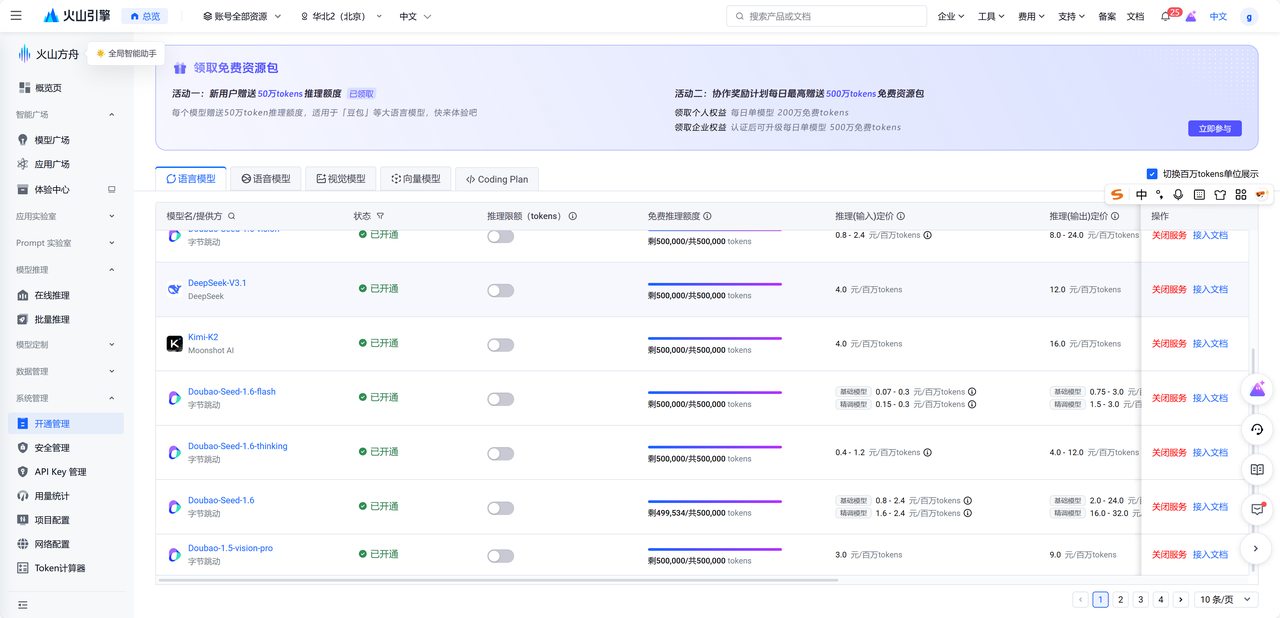Toggle inference limit switch for DeepSeek-V3.1
This screenshot has height=618, width=1280.
[x=500, y=290]
